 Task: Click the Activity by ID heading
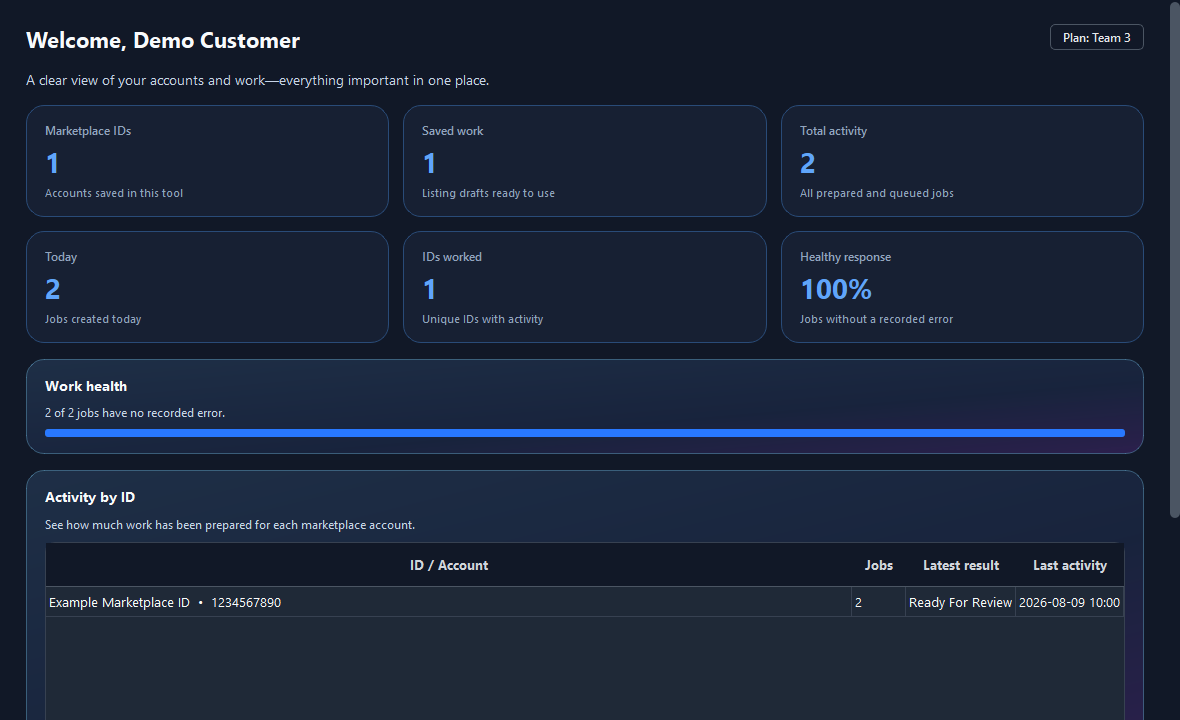coord(90,497)
